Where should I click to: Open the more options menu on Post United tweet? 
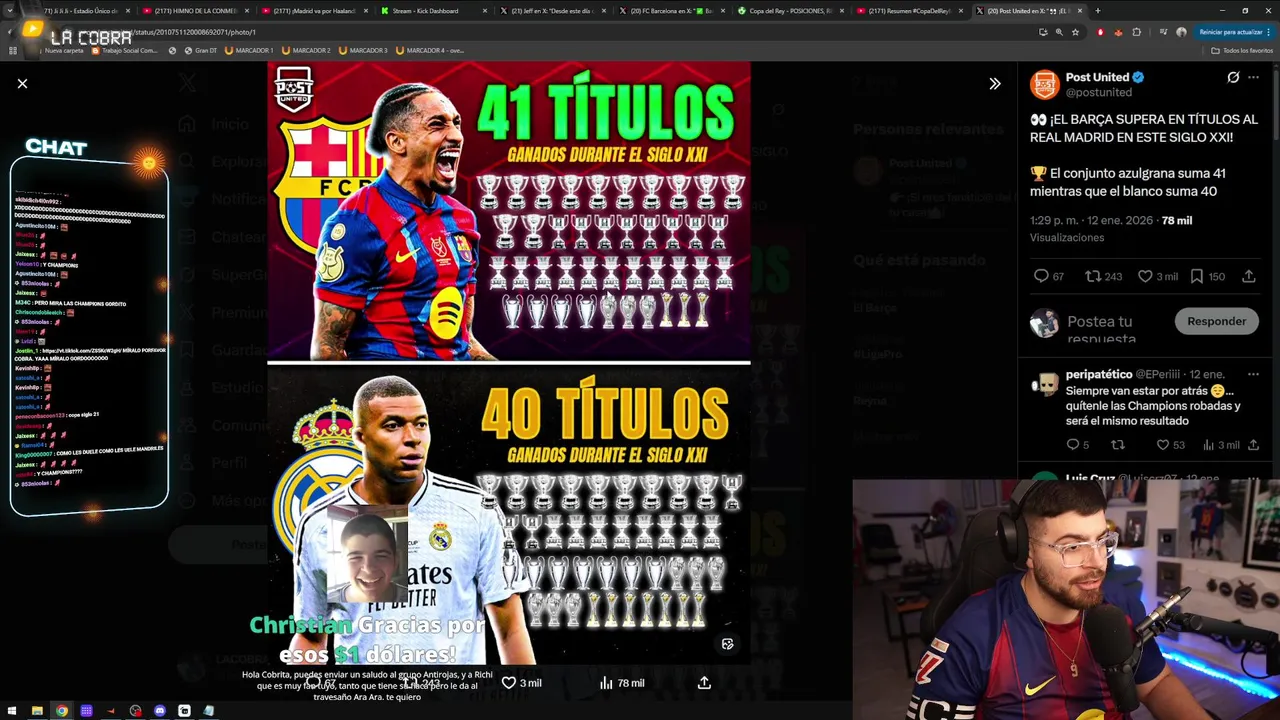coord(1253,77)
